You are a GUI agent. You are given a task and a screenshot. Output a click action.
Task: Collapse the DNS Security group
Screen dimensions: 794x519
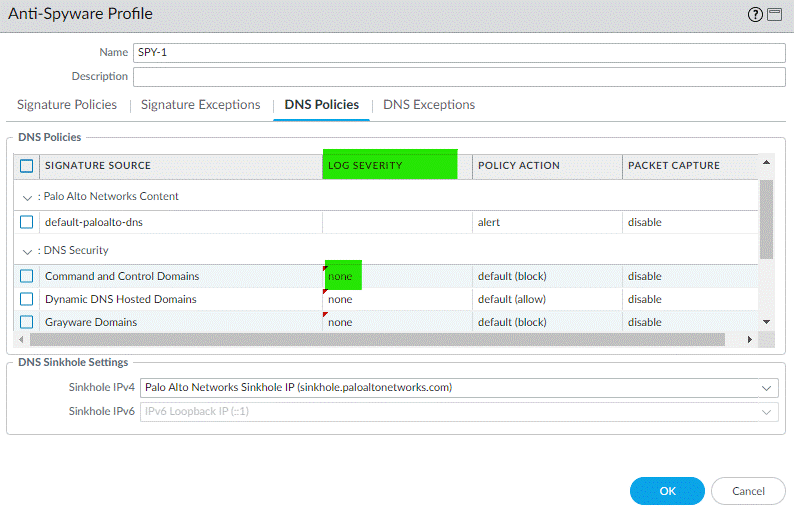pos(27,252)
